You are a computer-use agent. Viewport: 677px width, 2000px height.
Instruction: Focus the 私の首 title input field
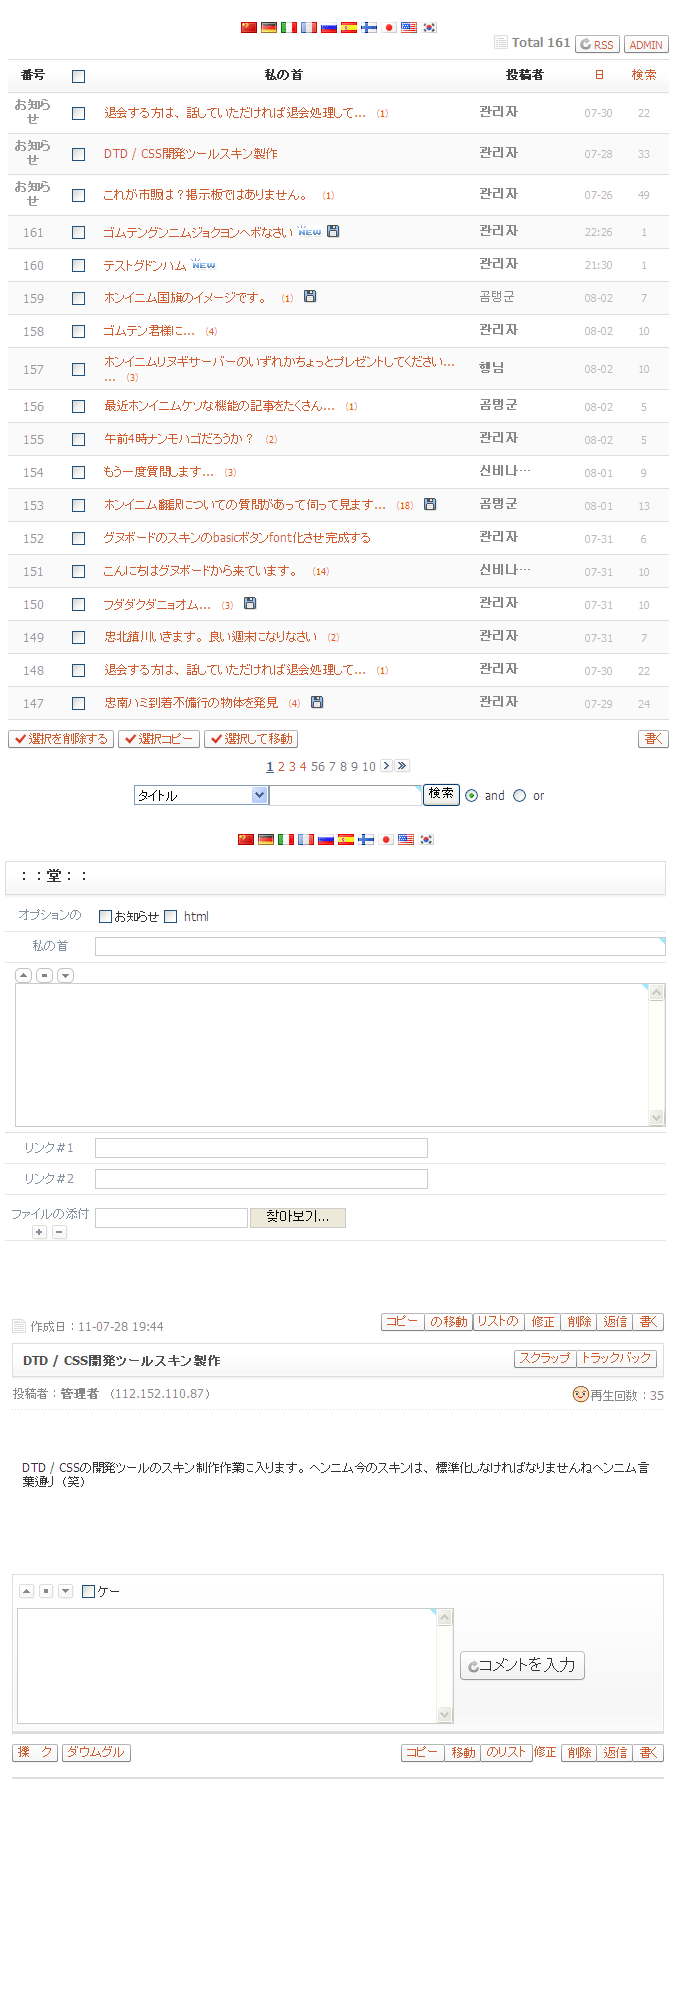(380, 946)
